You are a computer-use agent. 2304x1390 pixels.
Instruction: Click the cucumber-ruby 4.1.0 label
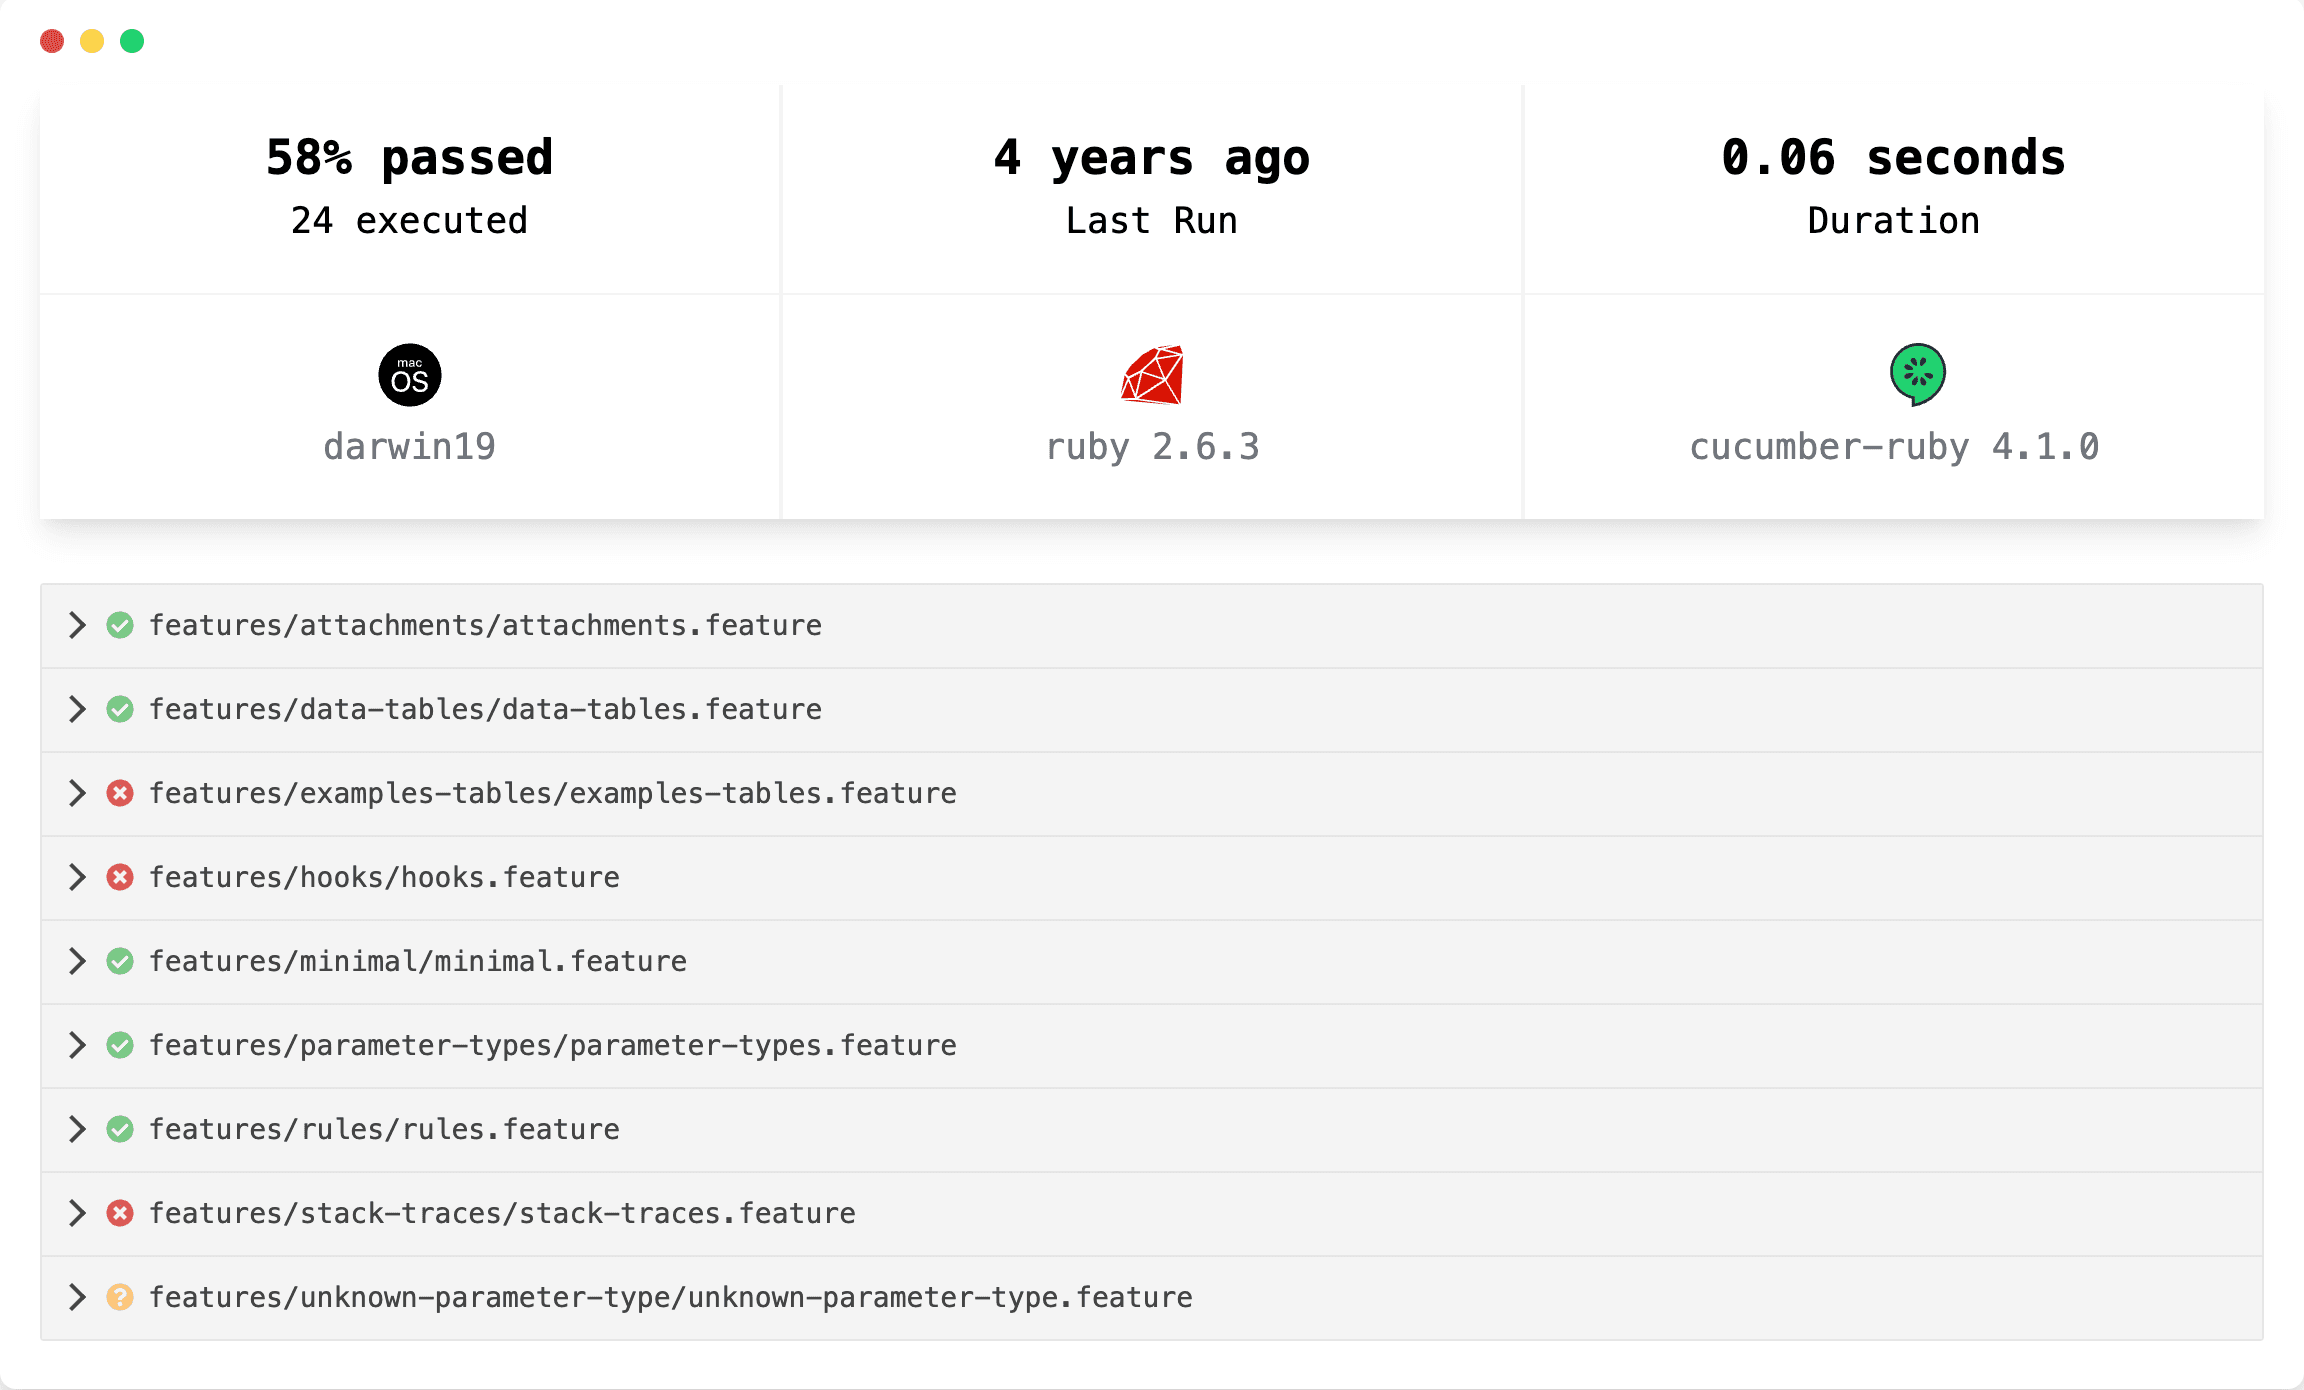click(x=1894, y=447)
